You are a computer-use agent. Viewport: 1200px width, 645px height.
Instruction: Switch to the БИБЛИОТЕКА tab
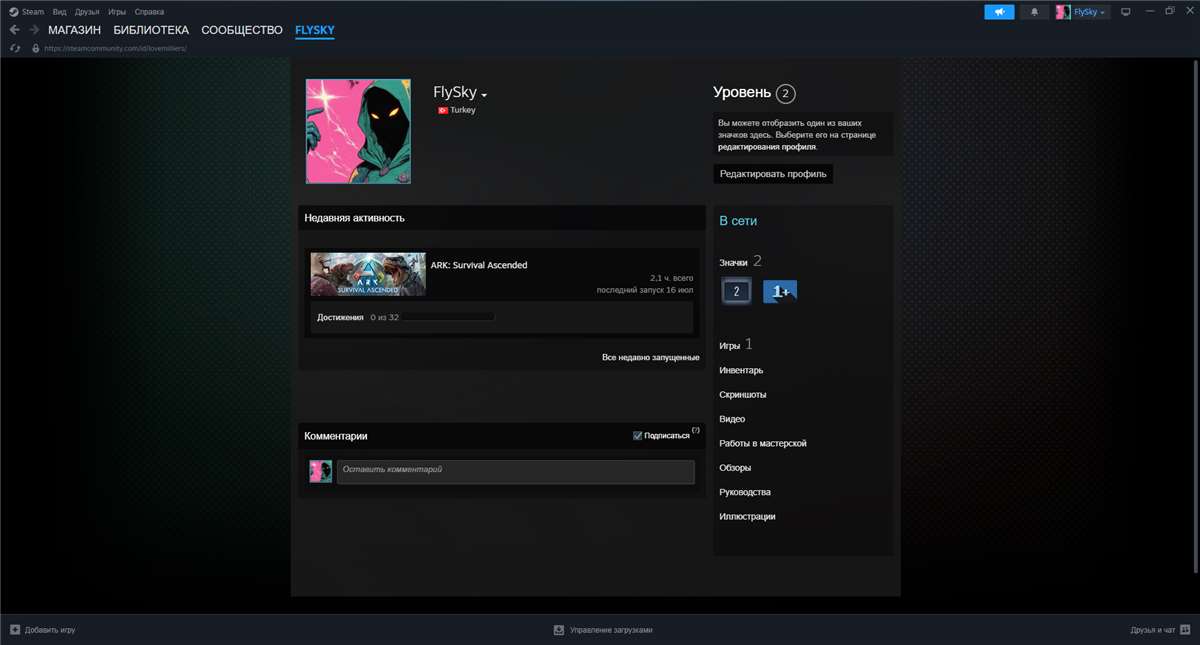pos(152,30)
